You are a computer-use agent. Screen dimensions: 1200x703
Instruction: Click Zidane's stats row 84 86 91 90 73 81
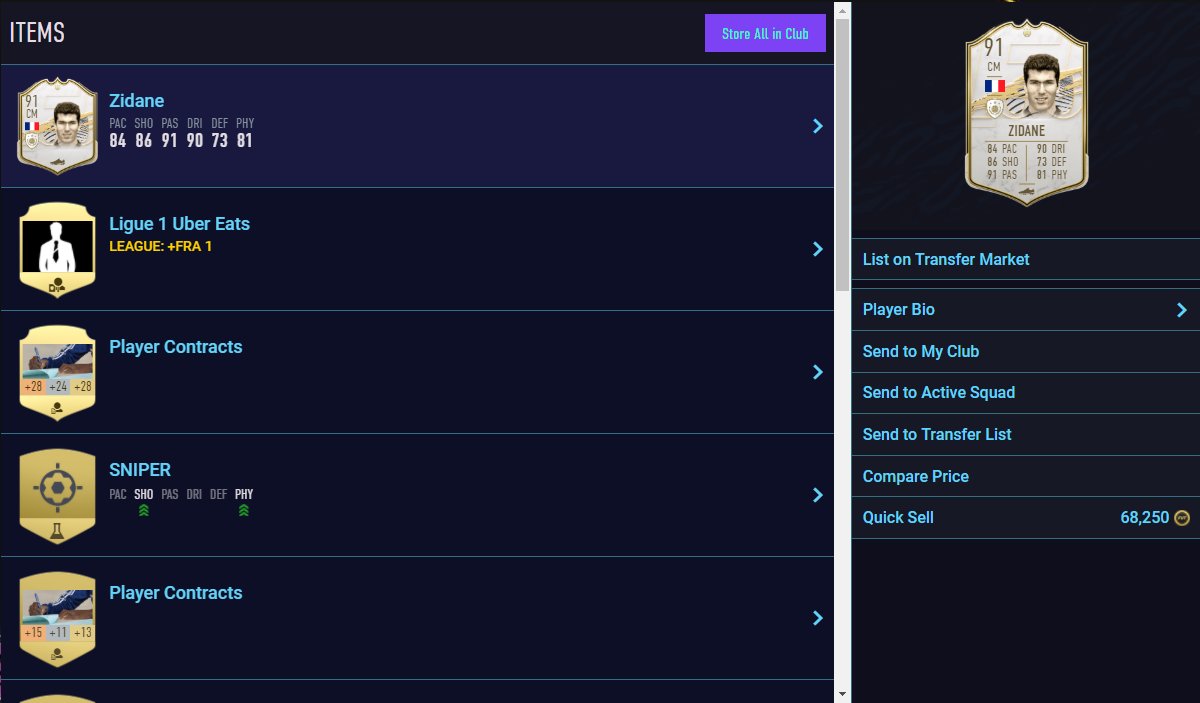click(x=181, y=141)
